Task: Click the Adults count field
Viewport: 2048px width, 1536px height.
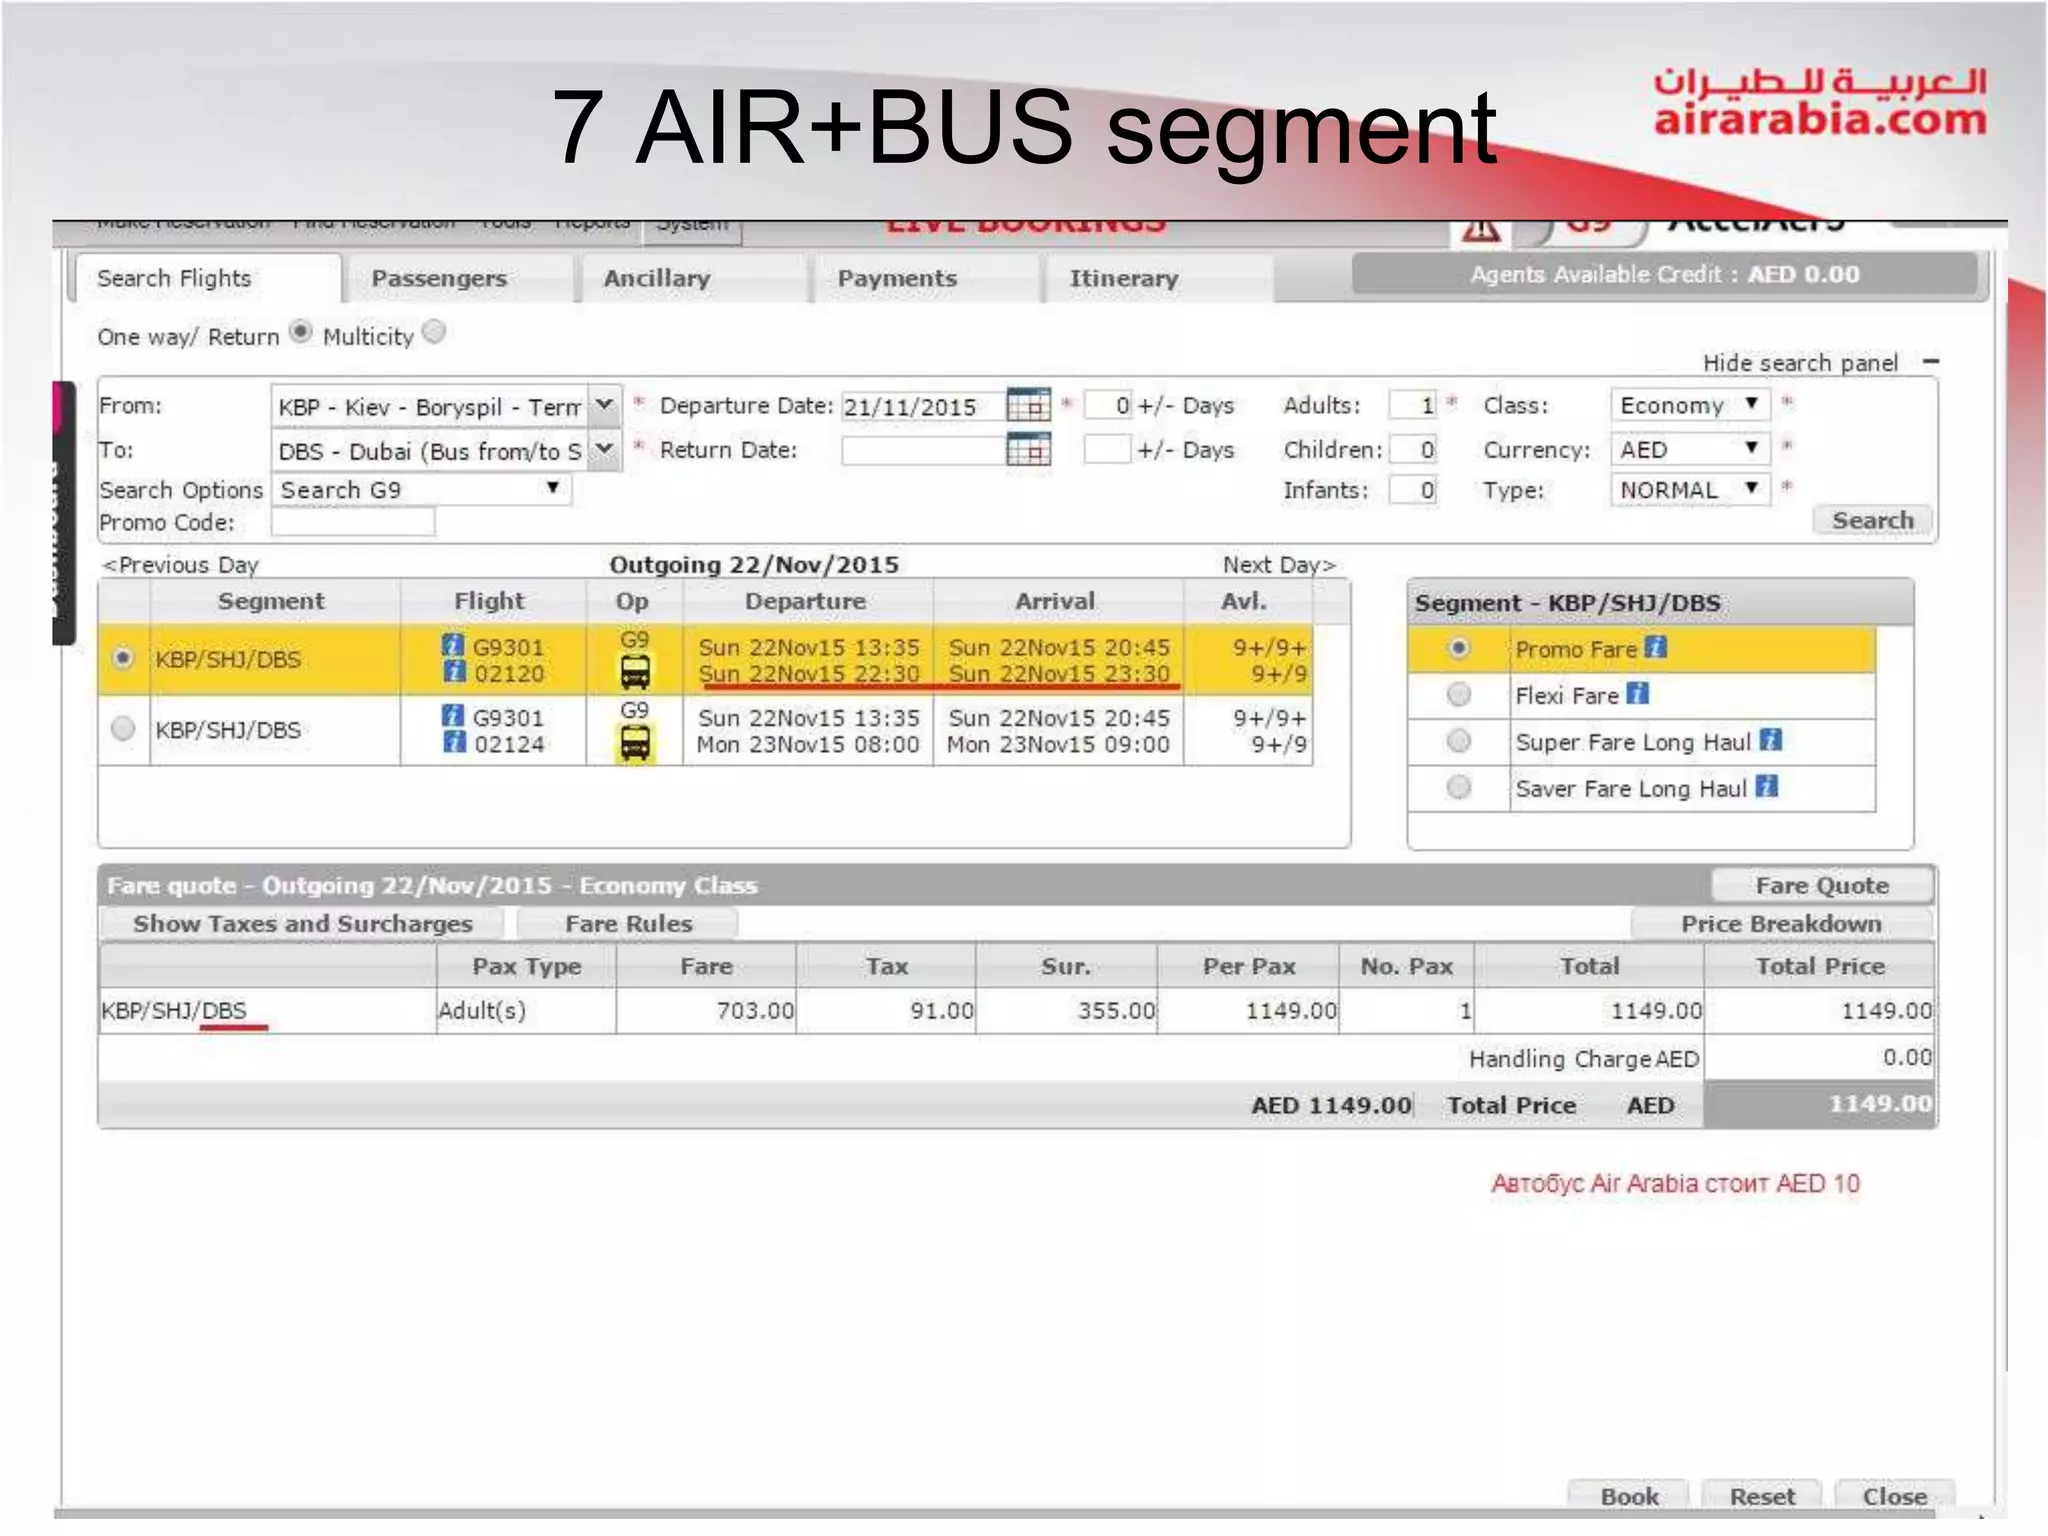Action: [1413, 404]
